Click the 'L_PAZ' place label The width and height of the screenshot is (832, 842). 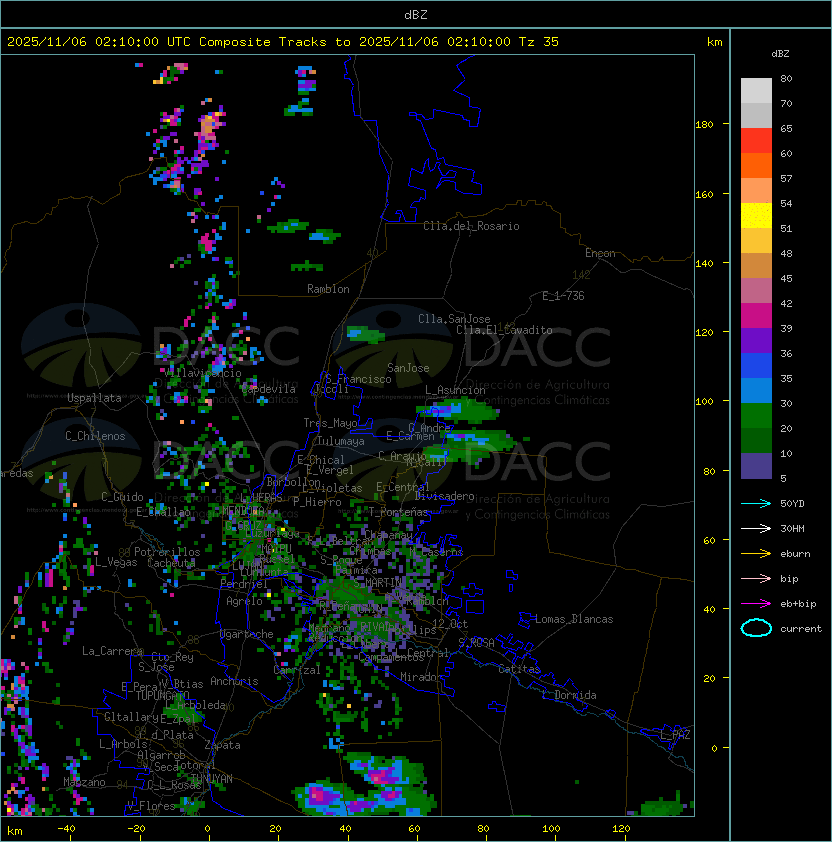(x=675, y=735)
